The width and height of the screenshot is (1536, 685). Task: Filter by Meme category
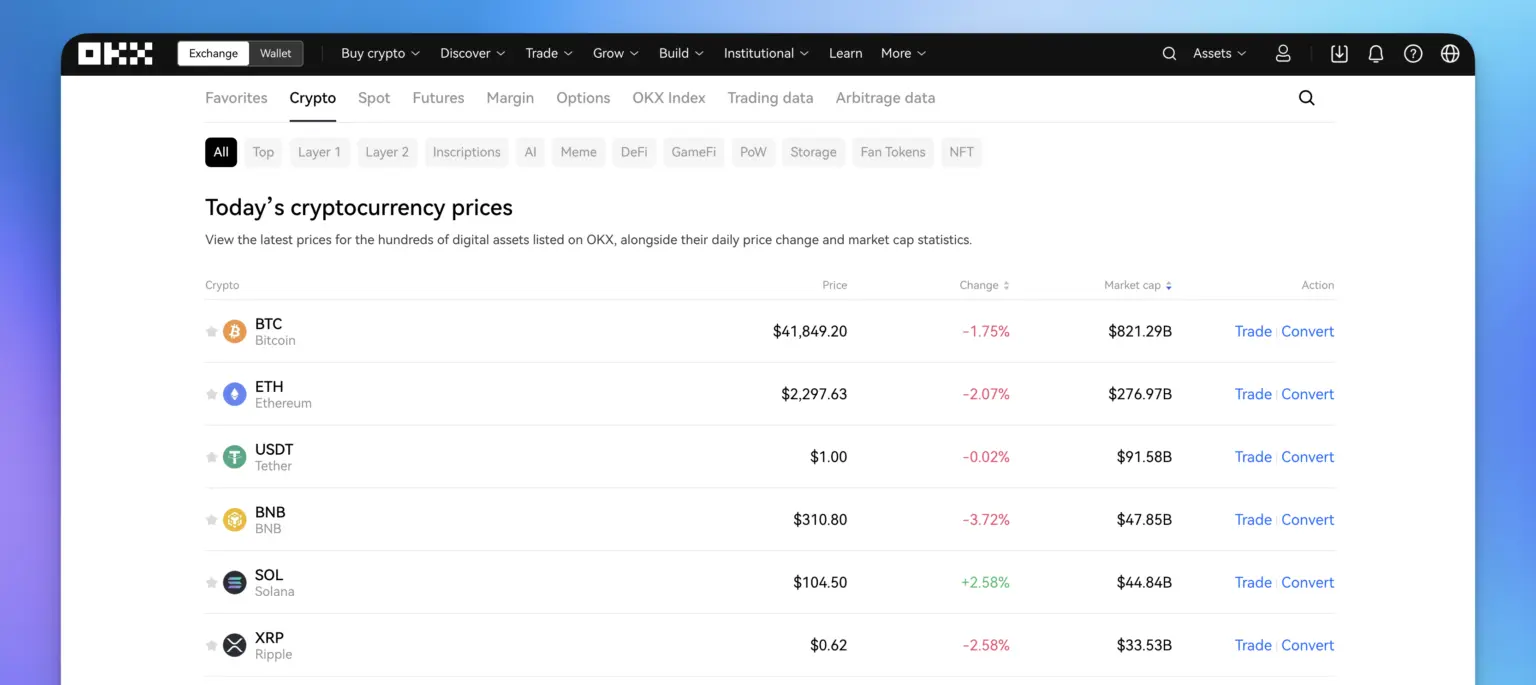tap(578, 152)
